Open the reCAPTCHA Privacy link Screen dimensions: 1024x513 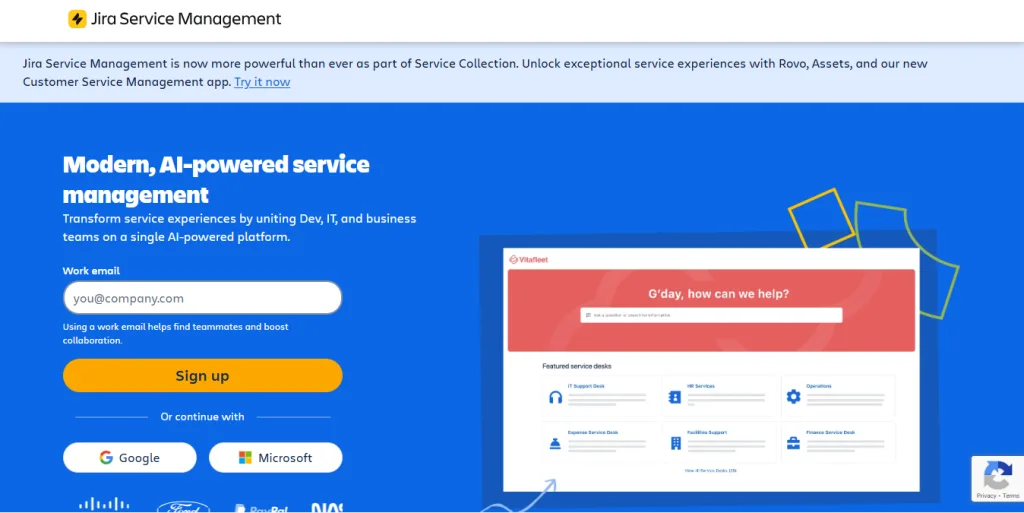coord(985,496)
